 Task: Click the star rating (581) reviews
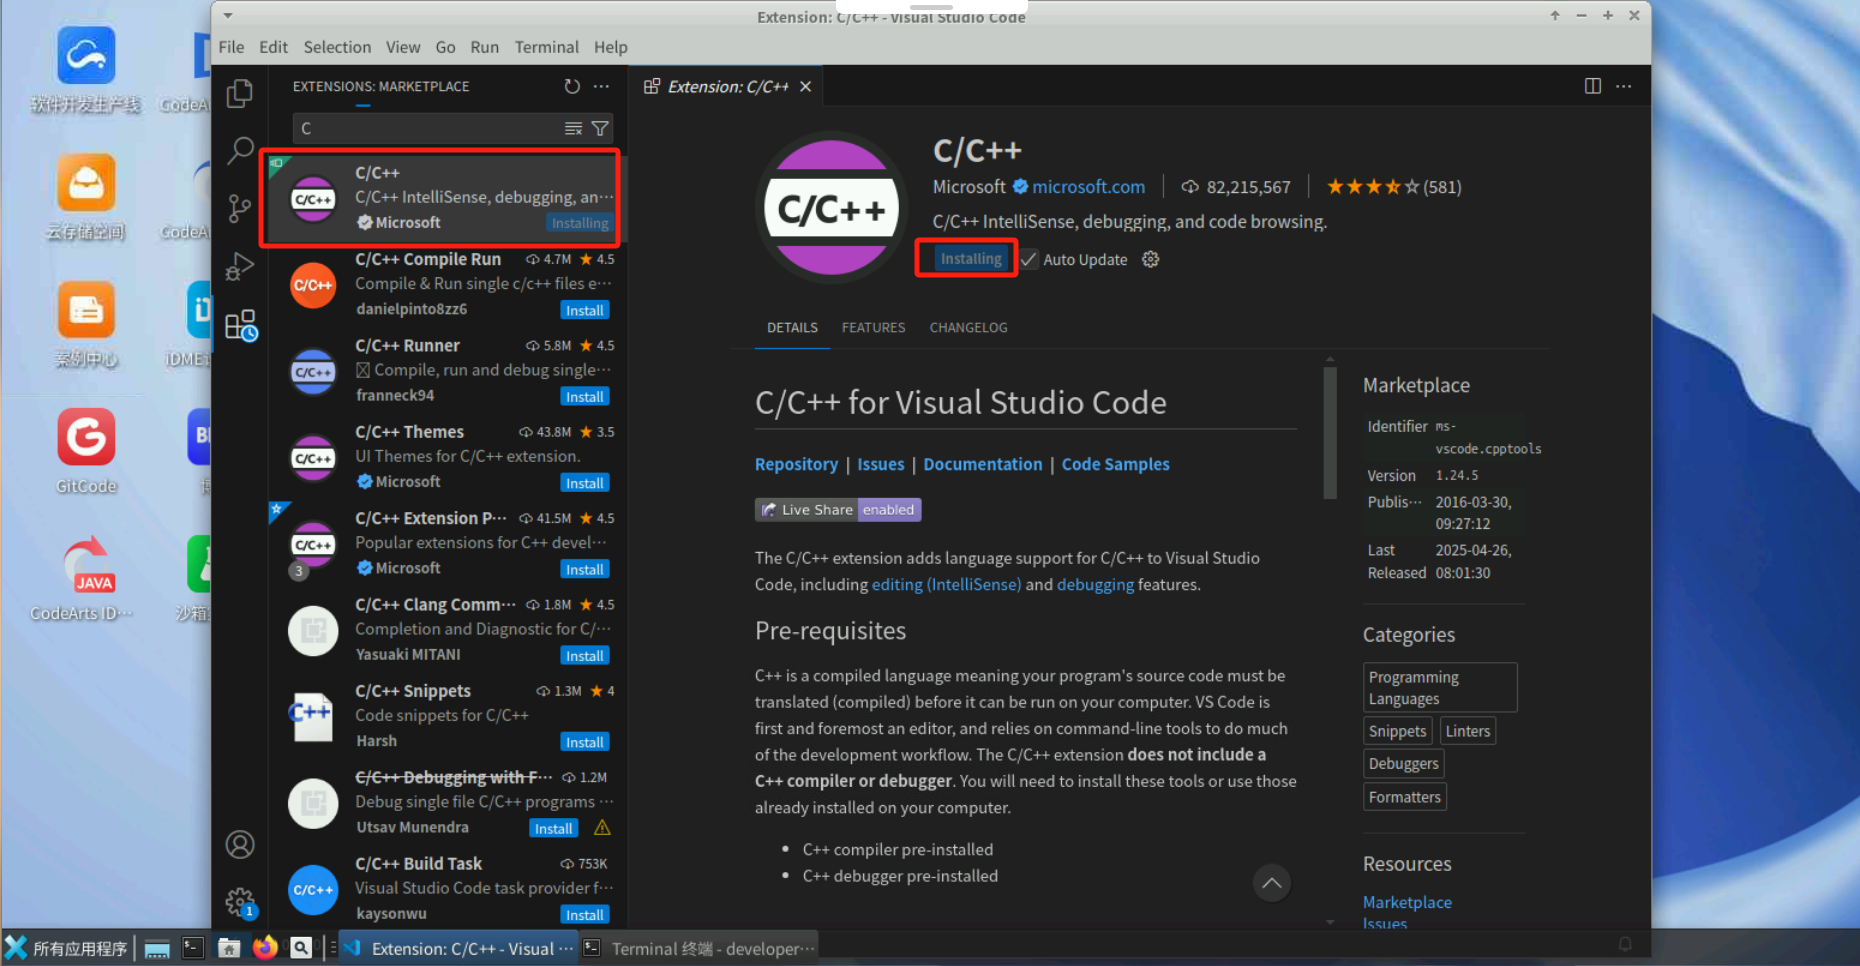(1393, 187)
